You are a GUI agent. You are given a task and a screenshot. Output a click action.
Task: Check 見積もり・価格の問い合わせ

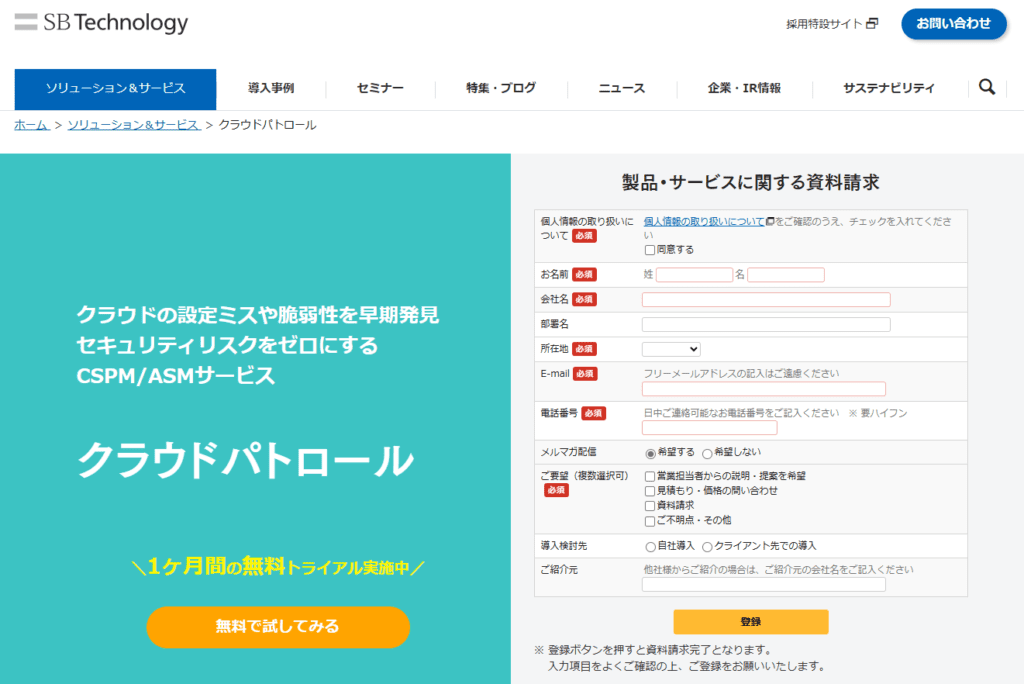[x=650, y=491]
